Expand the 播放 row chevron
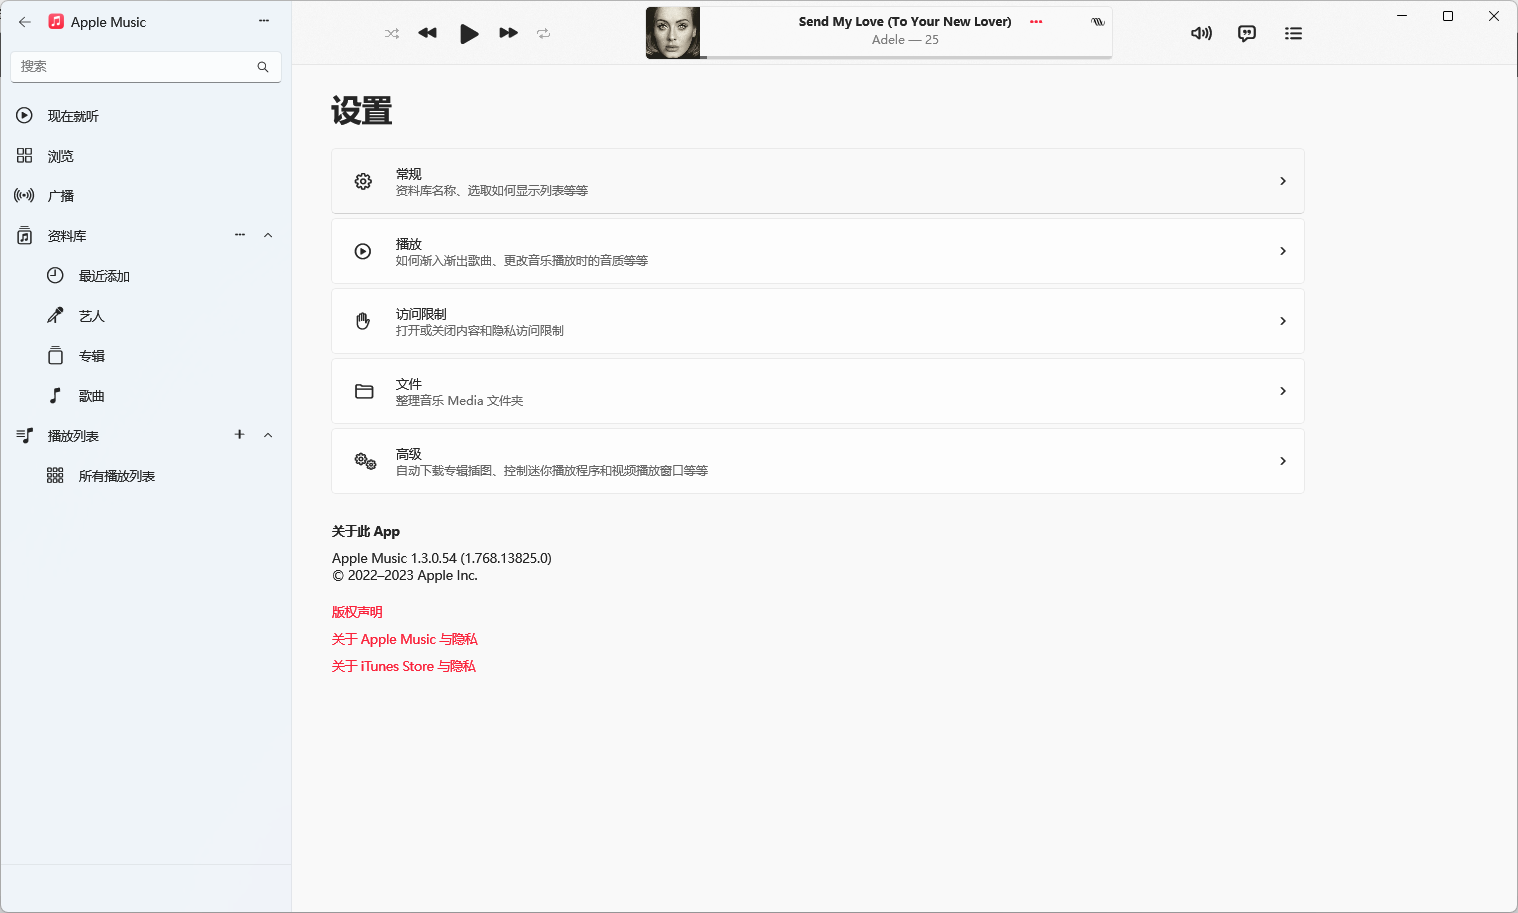The image size is (1518, 913). coord(1283,251)
